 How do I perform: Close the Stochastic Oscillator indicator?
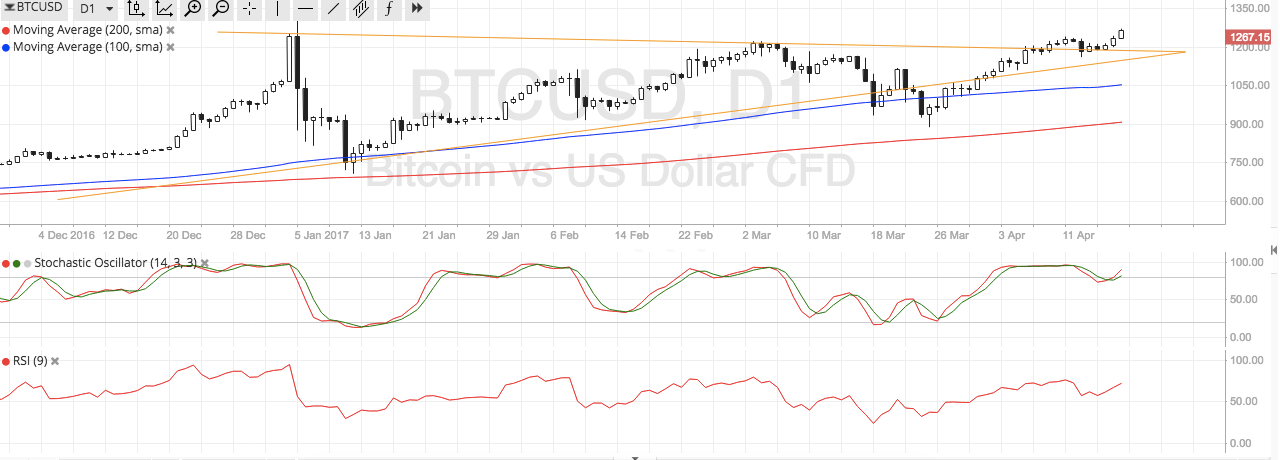(x=204, y=264)
